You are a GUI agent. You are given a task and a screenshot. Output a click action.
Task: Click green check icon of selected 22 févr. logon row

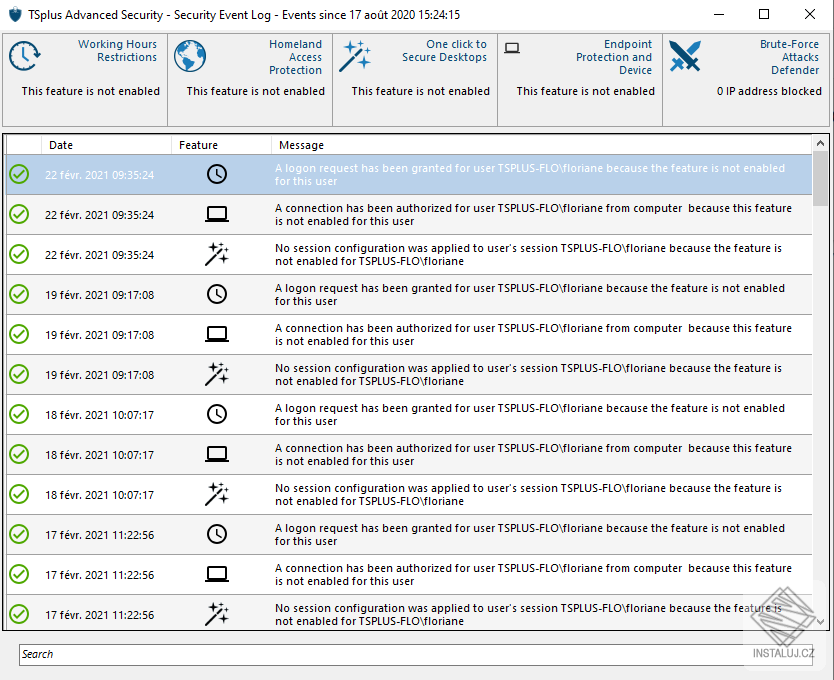(19, 174)
